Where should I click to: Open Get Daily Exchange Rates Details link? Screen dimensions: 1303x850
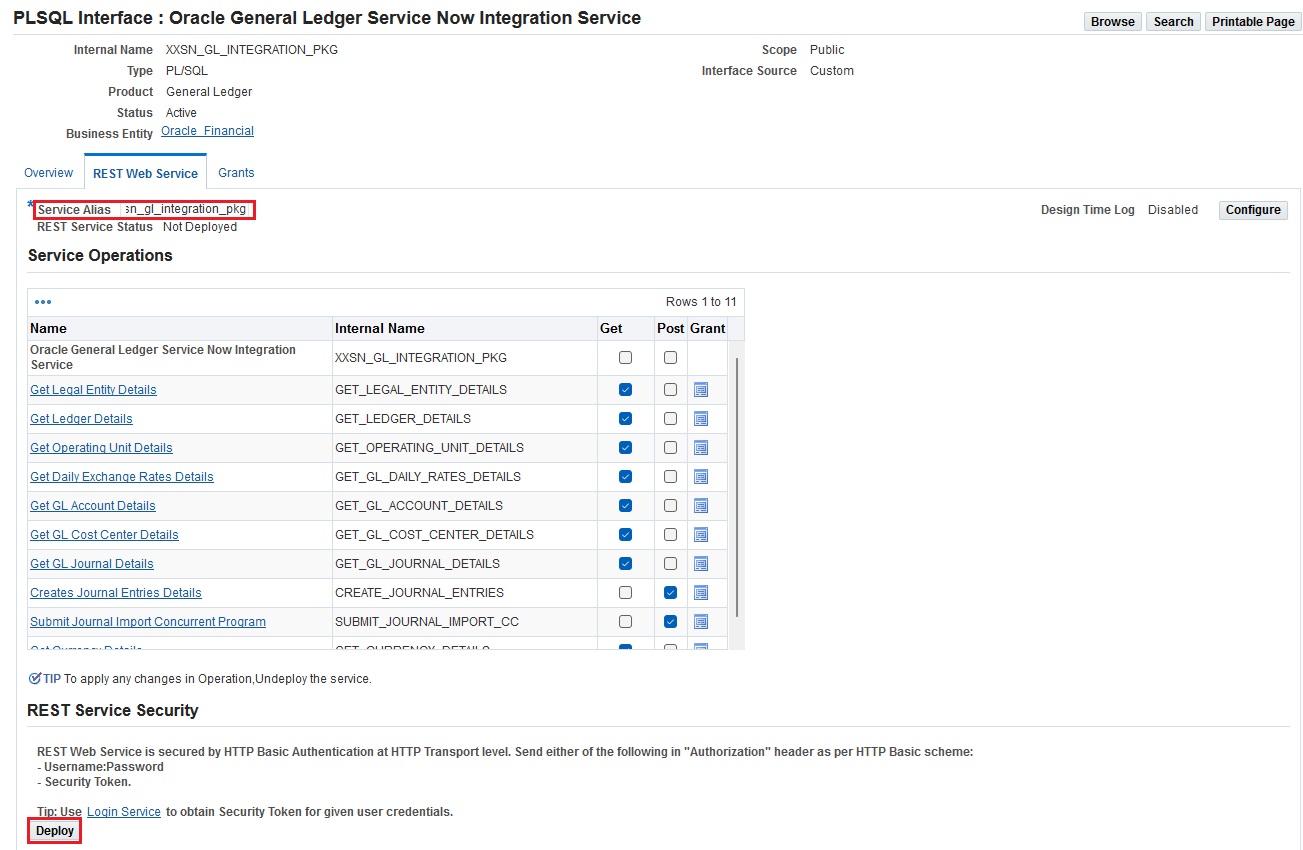tap(122, 477)
